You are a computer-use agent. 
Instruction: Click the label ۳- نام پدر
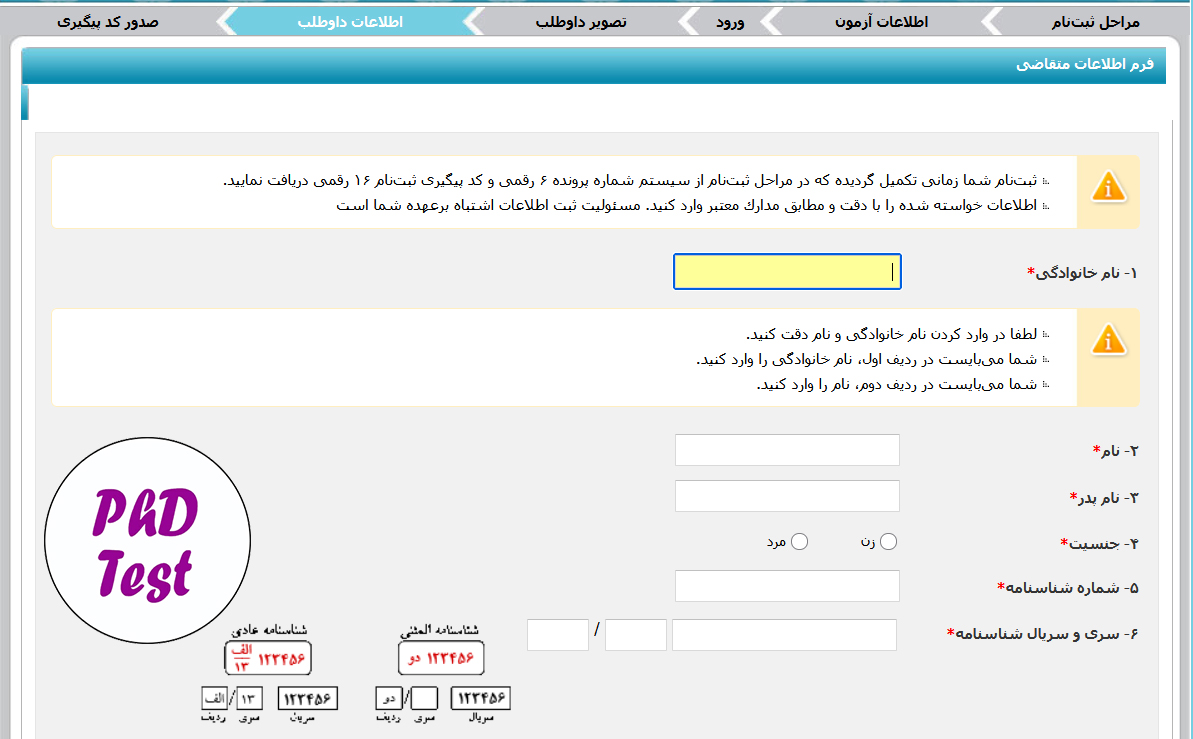point(1104,498)
